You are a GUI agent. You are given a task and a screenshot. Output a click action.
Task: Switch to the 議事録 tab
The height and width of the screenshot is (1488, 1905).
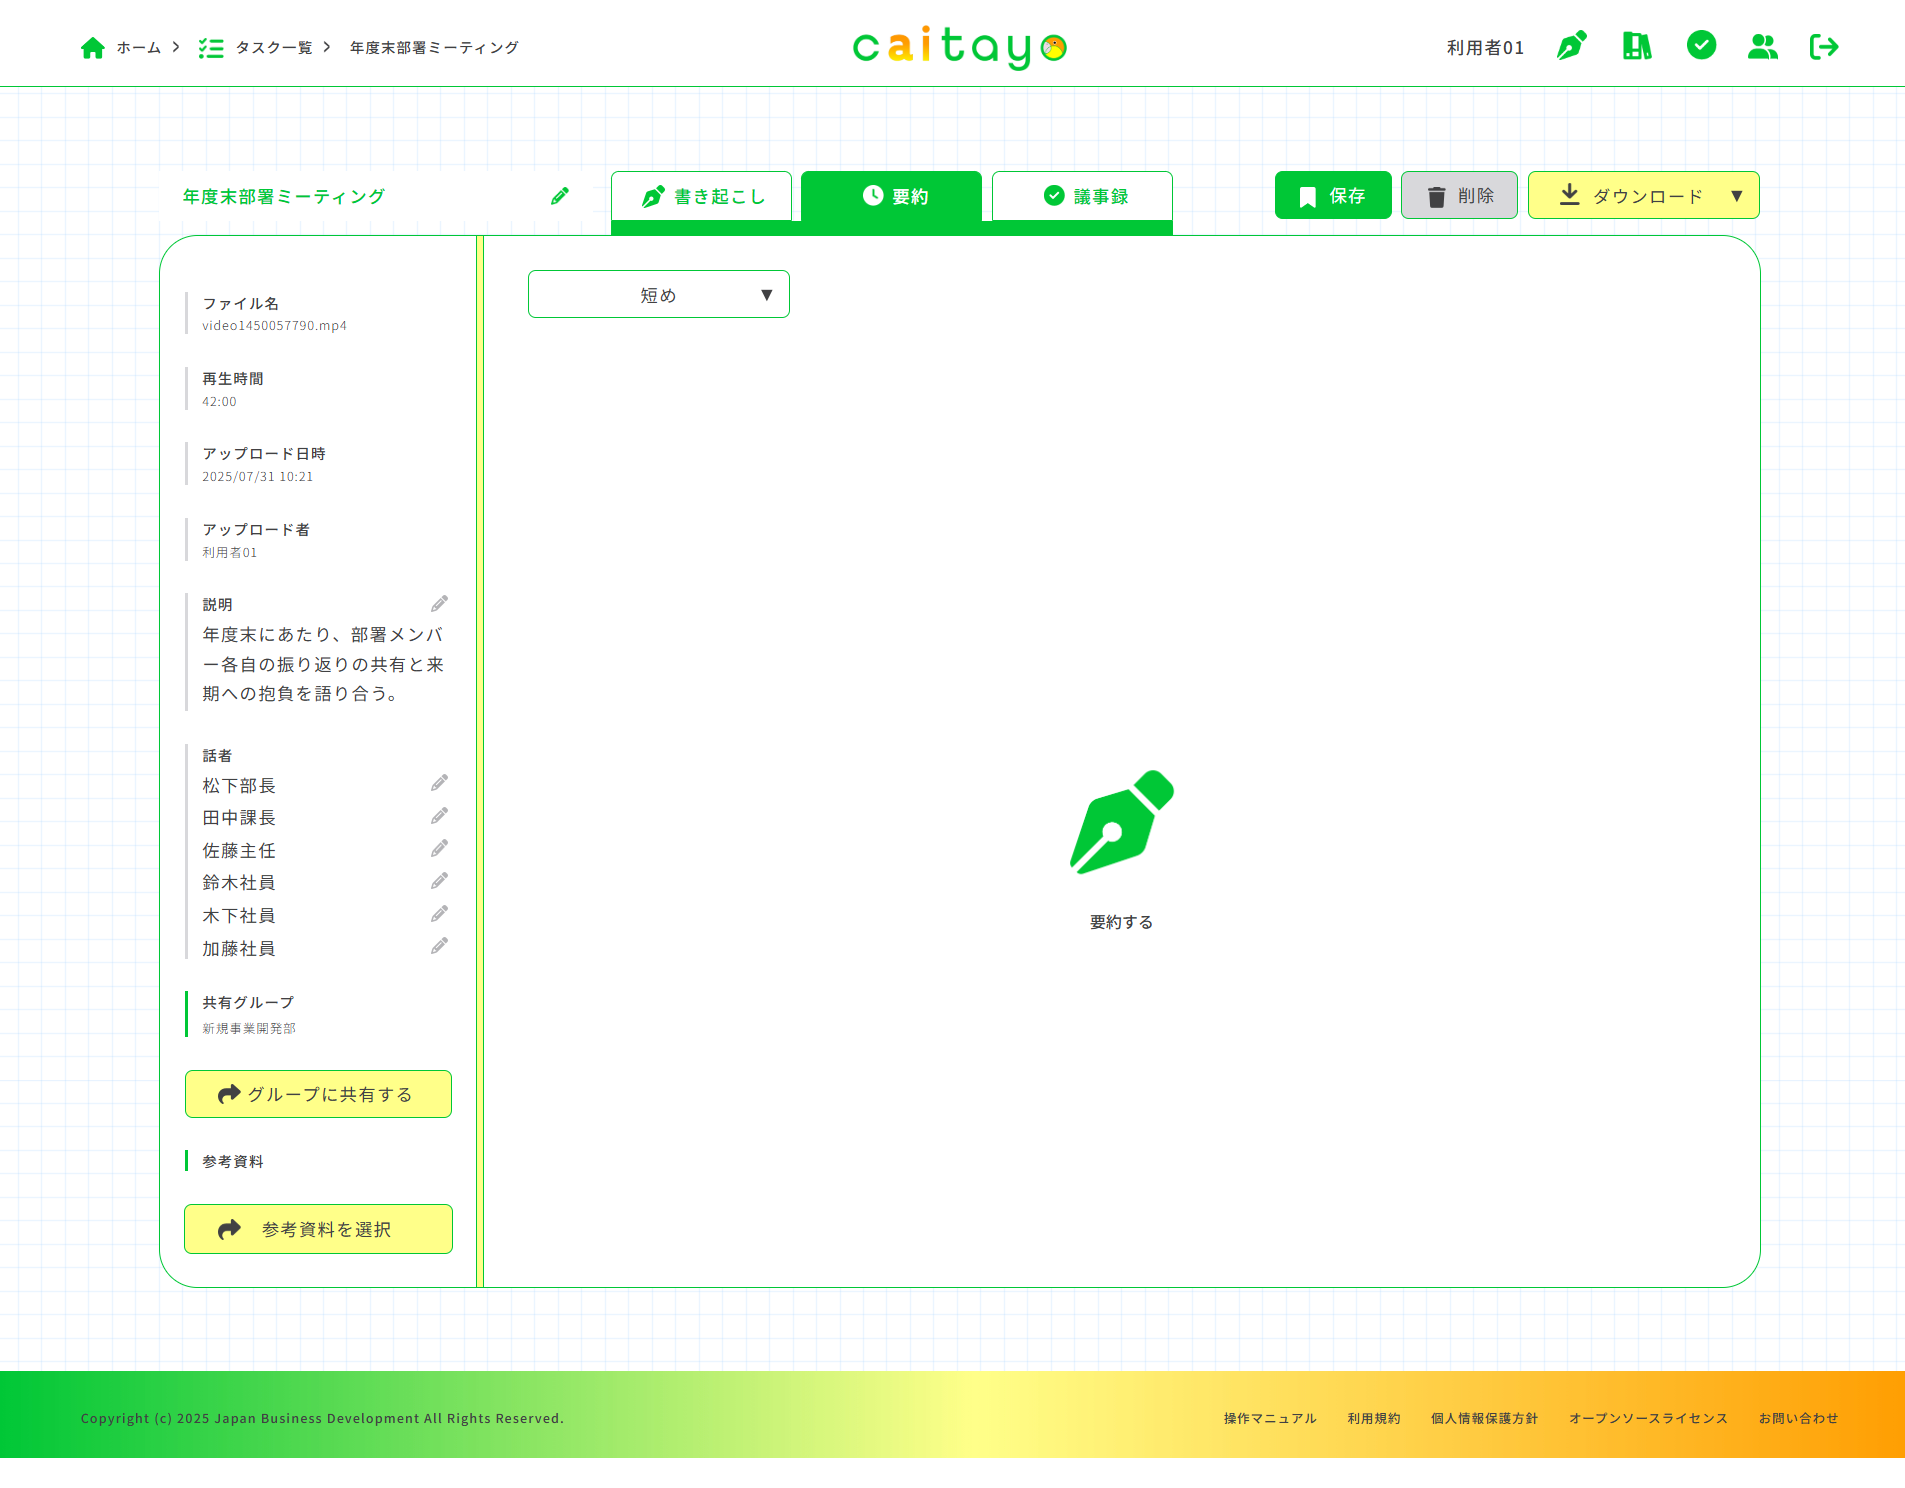[1083, 196]
